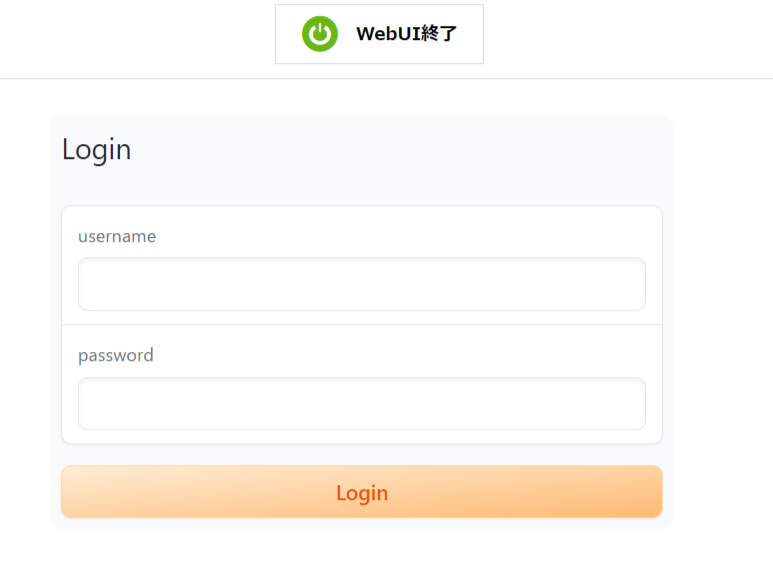
Task: Focus the username input field
Action: point(362,284)
